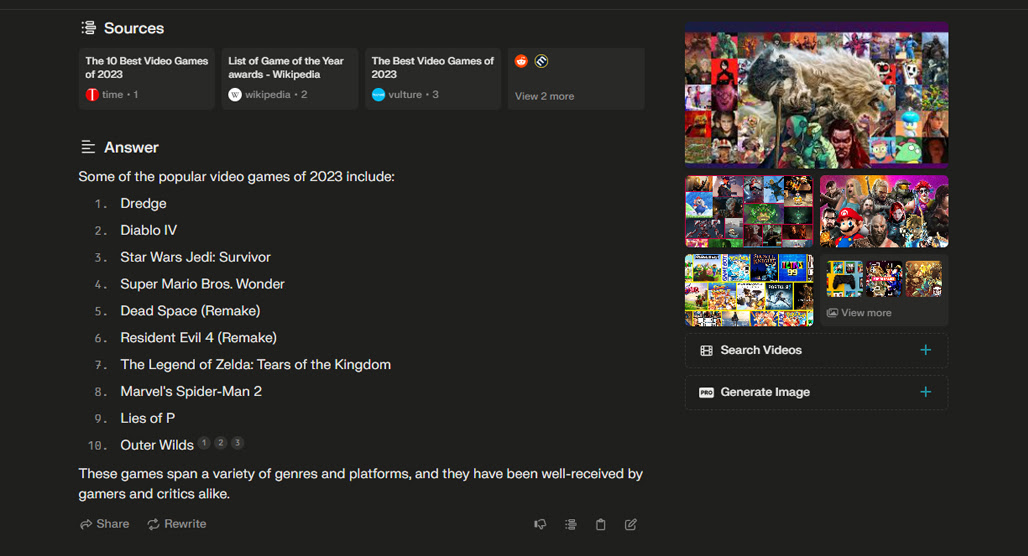This screenshot has width=1028, height=556.
Task: Click the image icon beside View more
Action: tap(832, 313)
